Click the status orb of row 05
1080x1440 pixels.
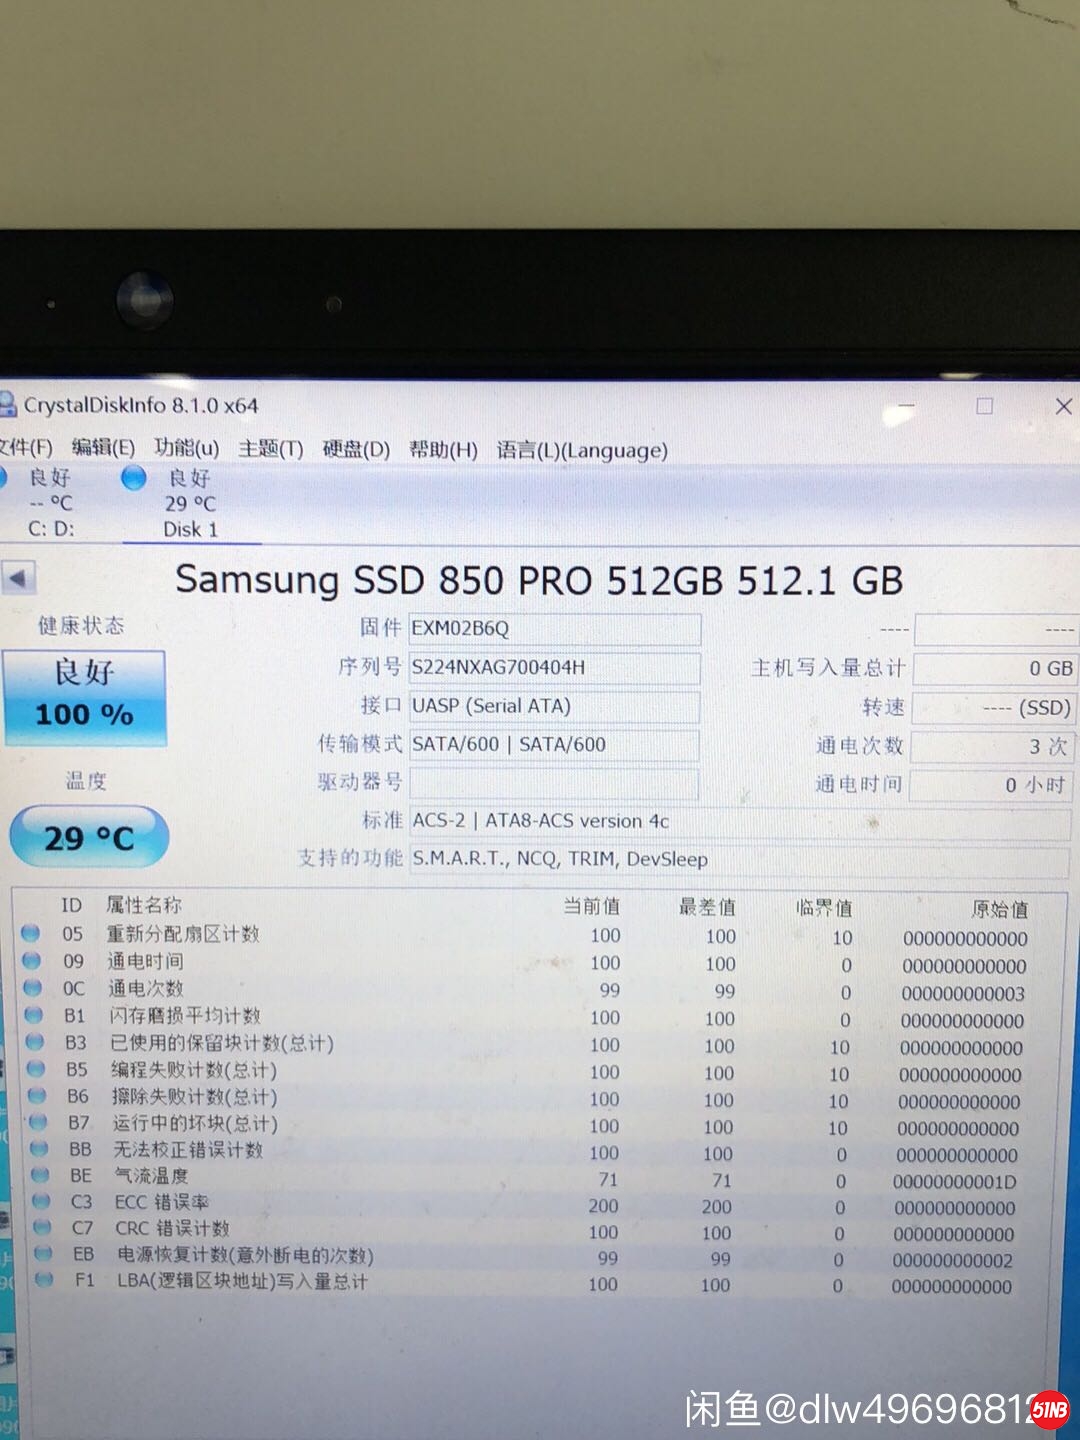click(x=30, y=933)
